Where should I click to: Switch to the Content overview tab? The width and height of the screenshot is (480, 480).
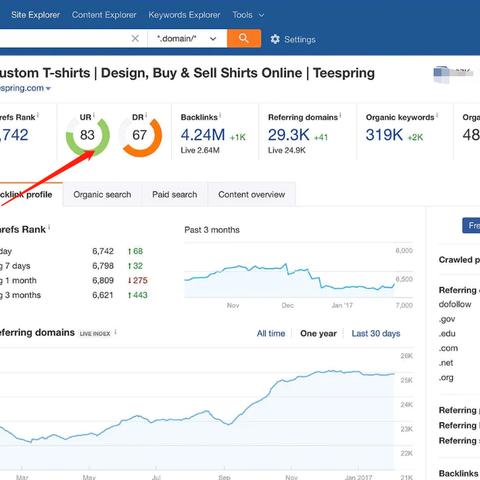point(252,194)
